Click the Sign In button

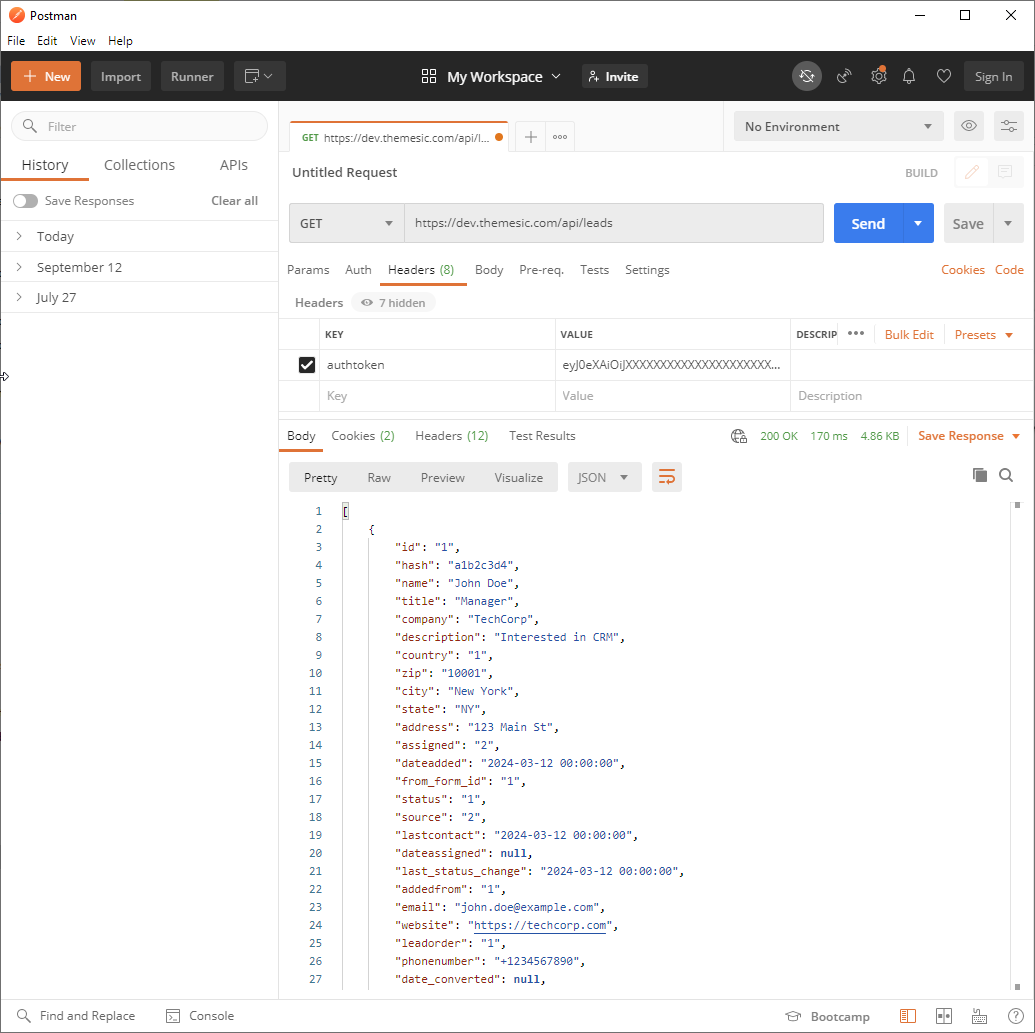click(x=993, y=77)
